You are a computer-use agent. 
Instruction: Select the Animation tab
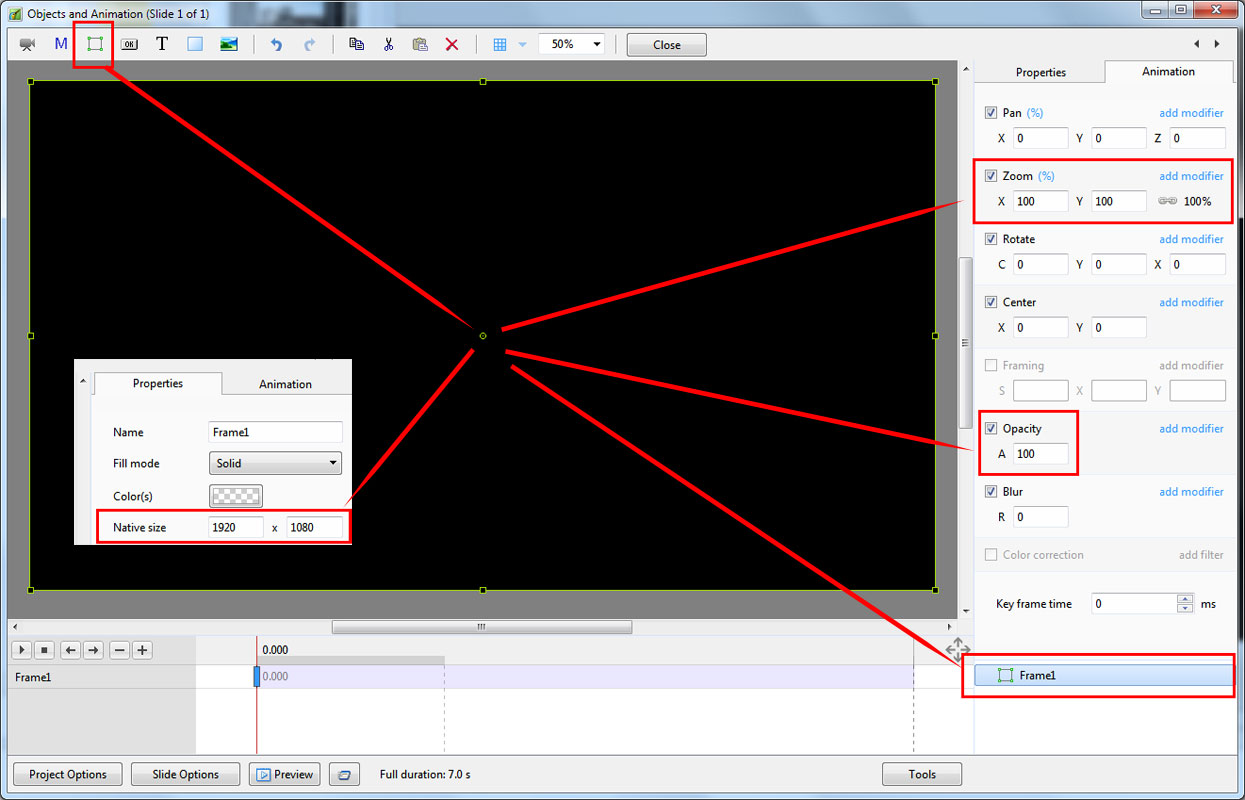[x=1168, y=71]
